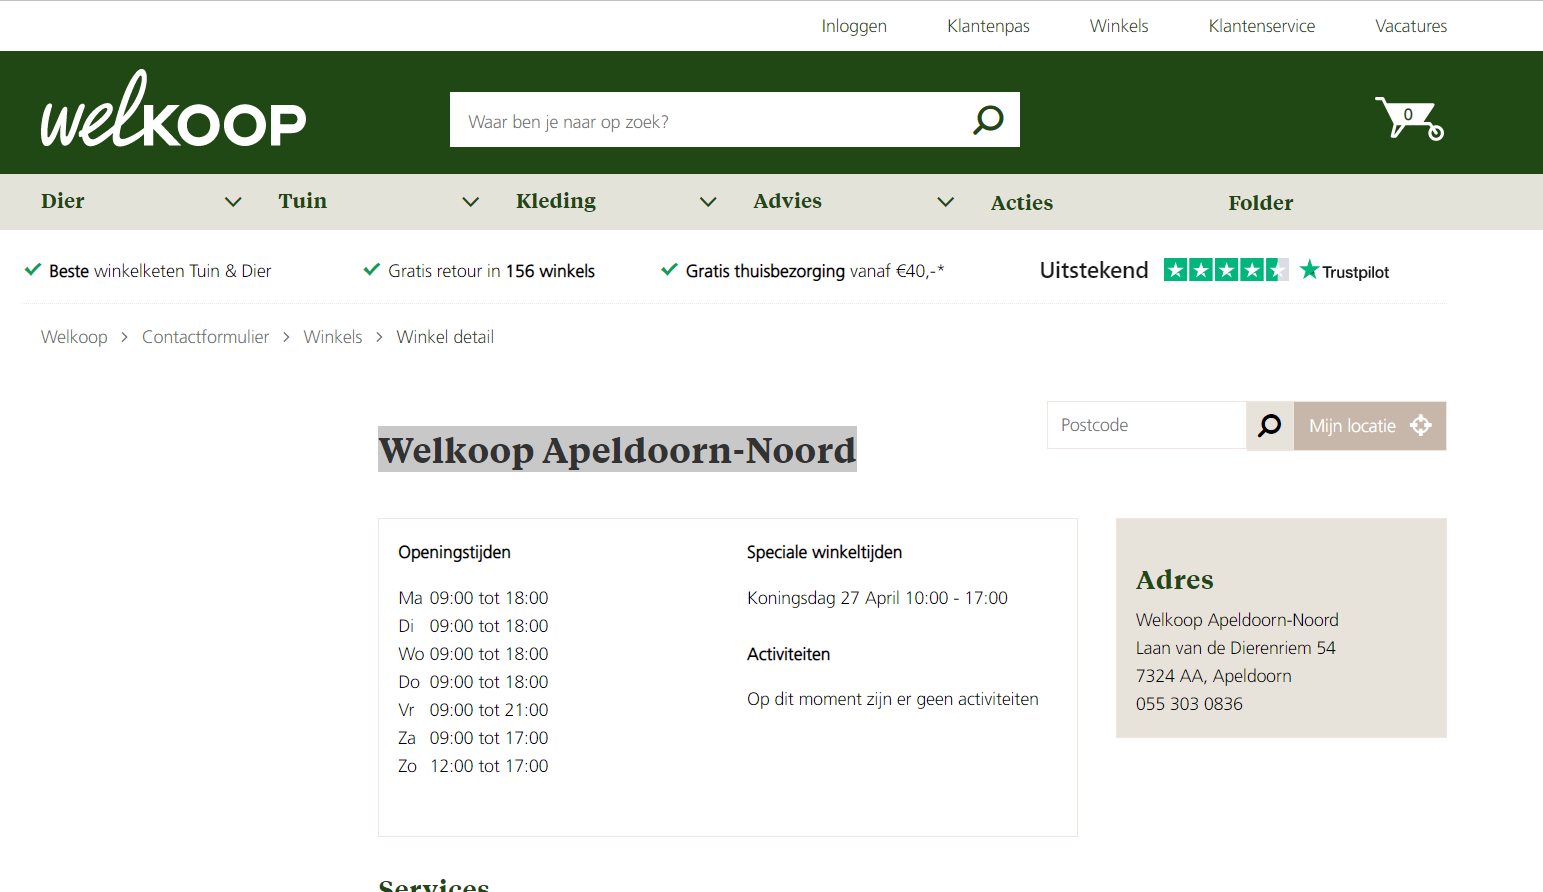Click the Contactformulier breadcrumb
Screen dimensions: 1543x892
pos(205,337)
